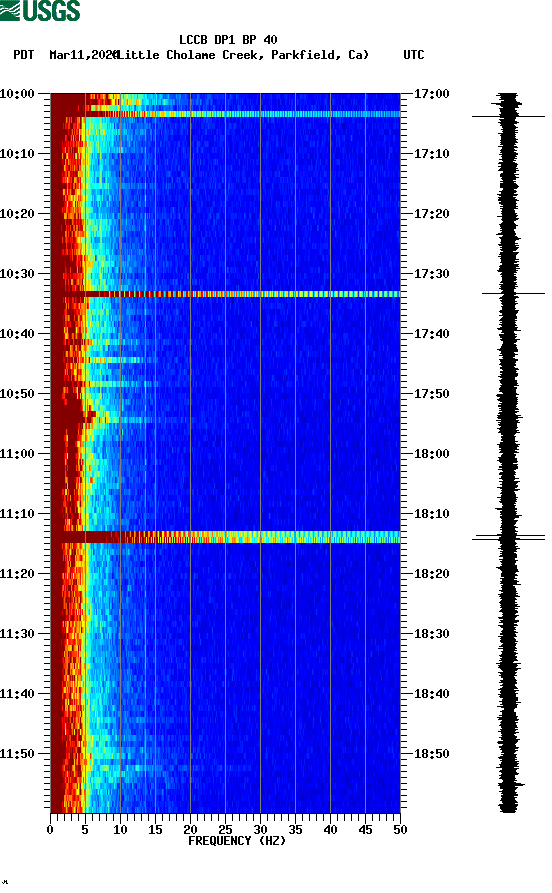Click the '11:00' PDT time label
This screenshot has height=893, width=552.
point(17,454)
